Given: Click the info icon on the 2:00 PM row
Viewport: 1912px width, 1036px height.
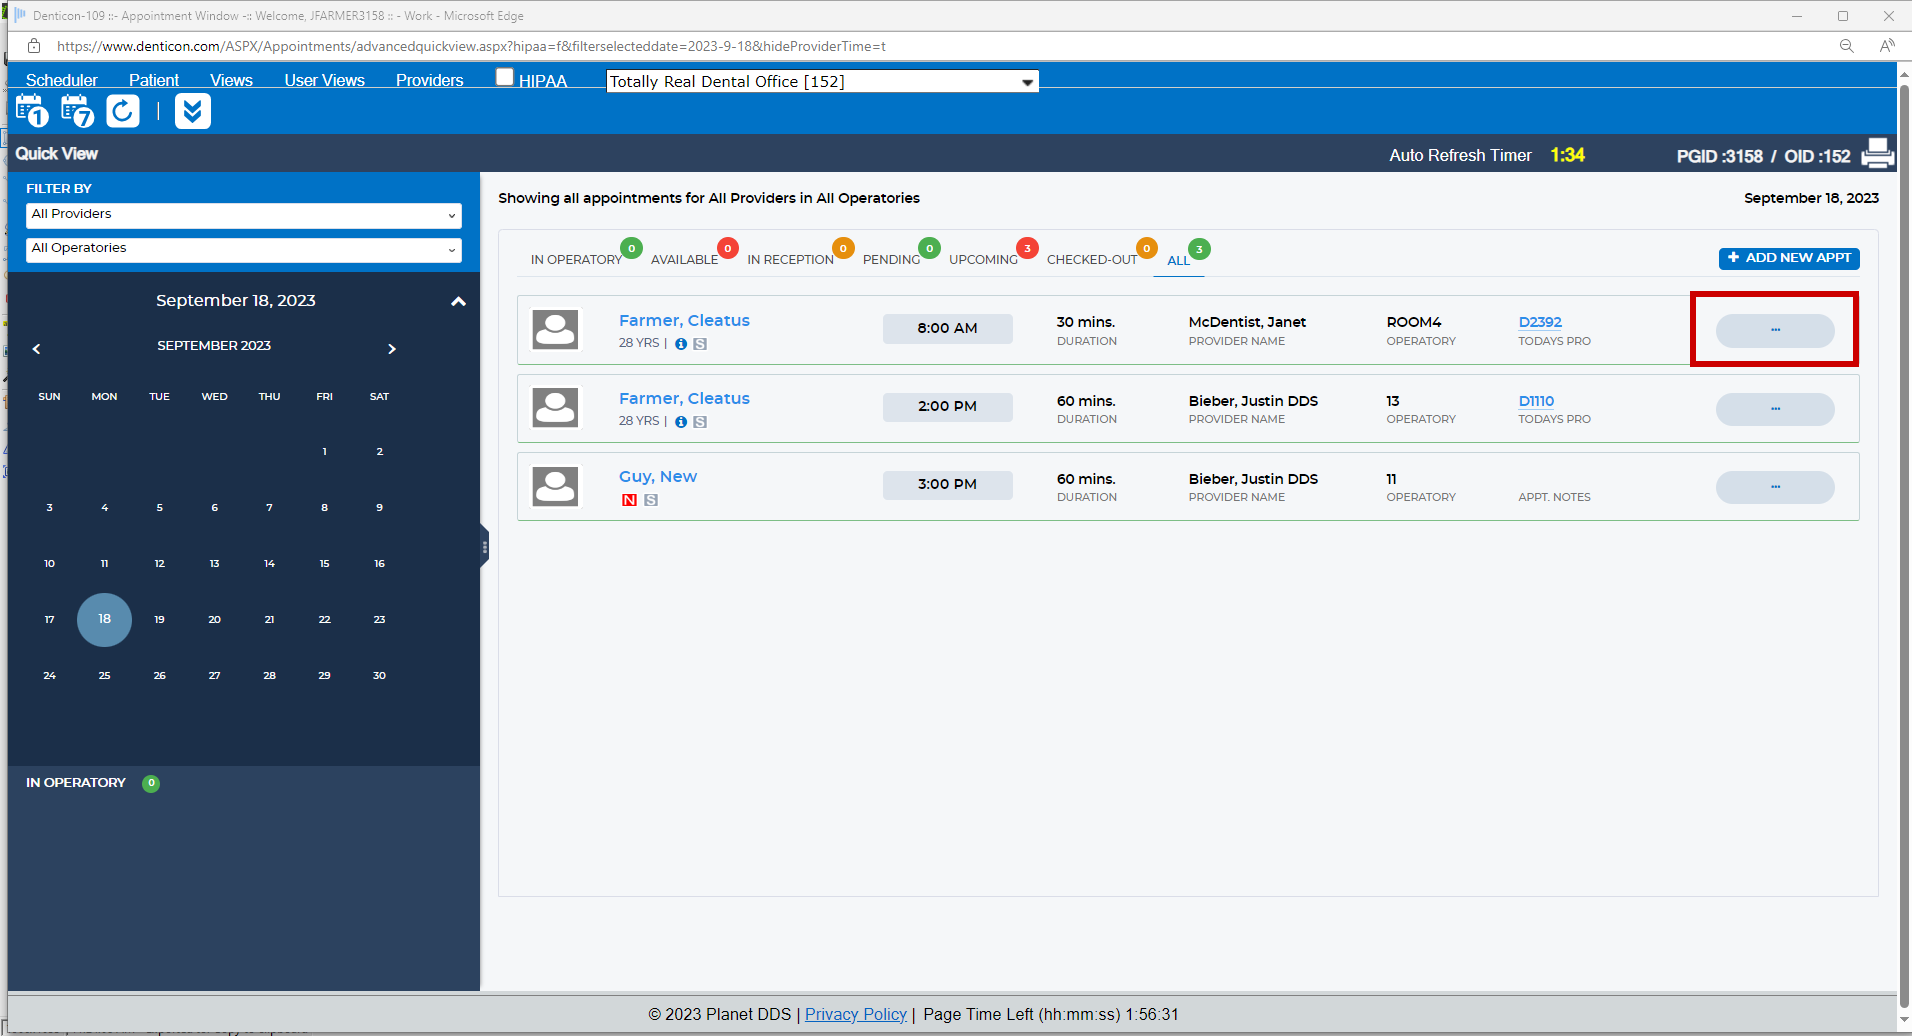Looking at the screenshot, I should (x=681, y=422).
